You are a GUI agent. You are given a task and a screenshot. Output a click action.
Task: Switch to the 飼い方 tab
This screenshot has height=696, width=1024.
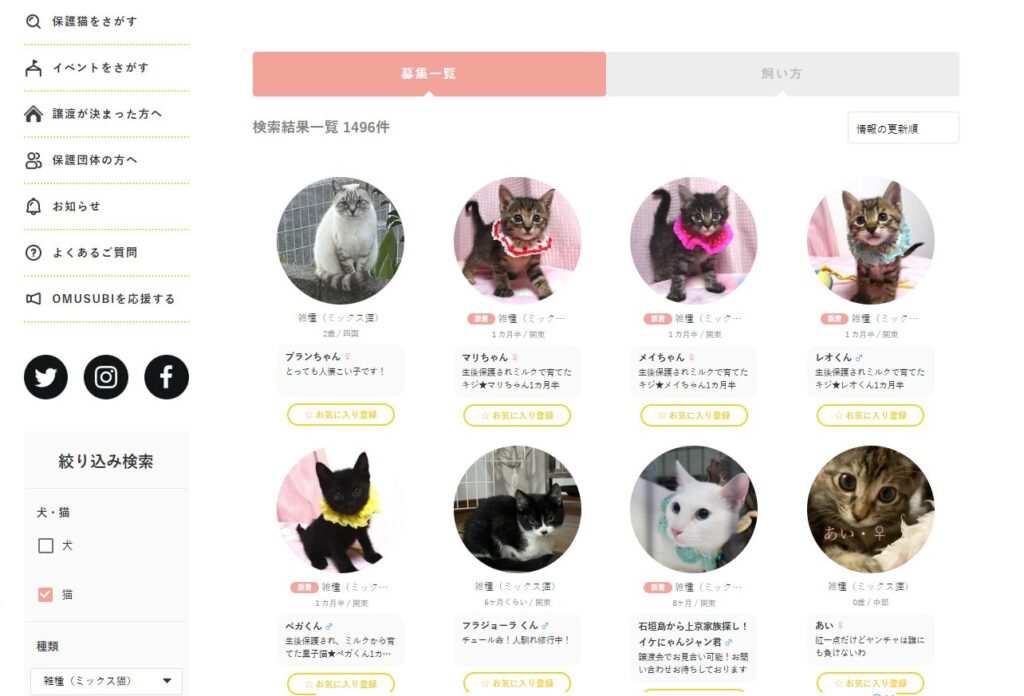click(782, 74)
